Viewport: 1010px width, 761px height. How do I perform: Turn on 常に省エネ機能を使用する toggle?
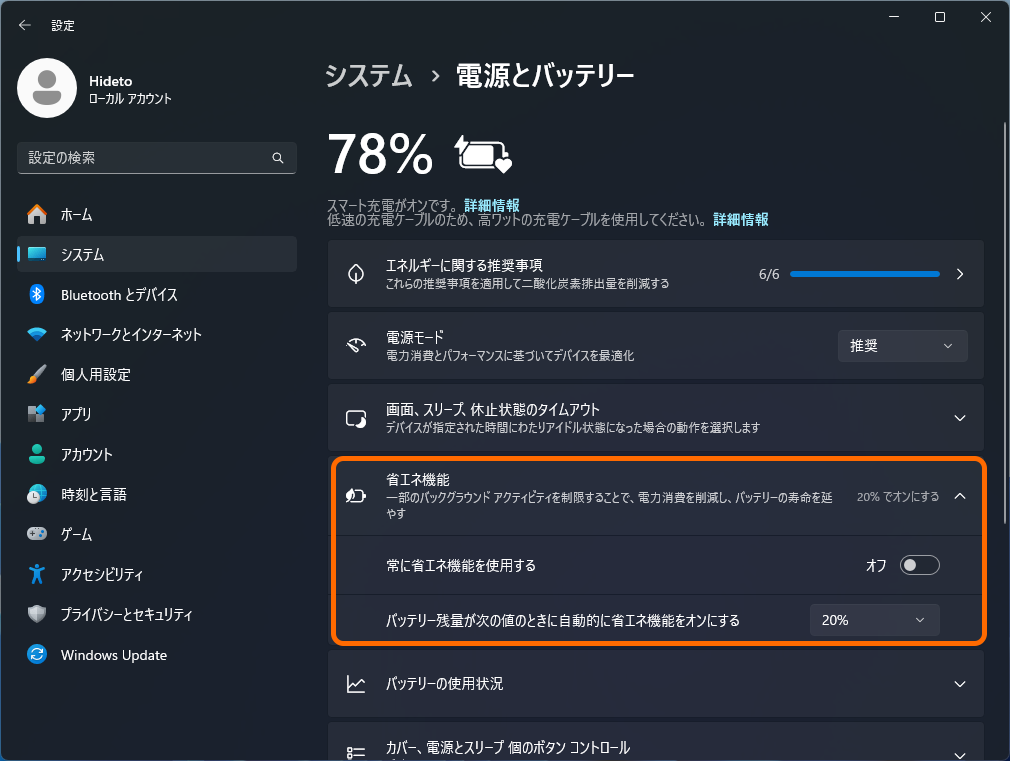tap(919, 564)
